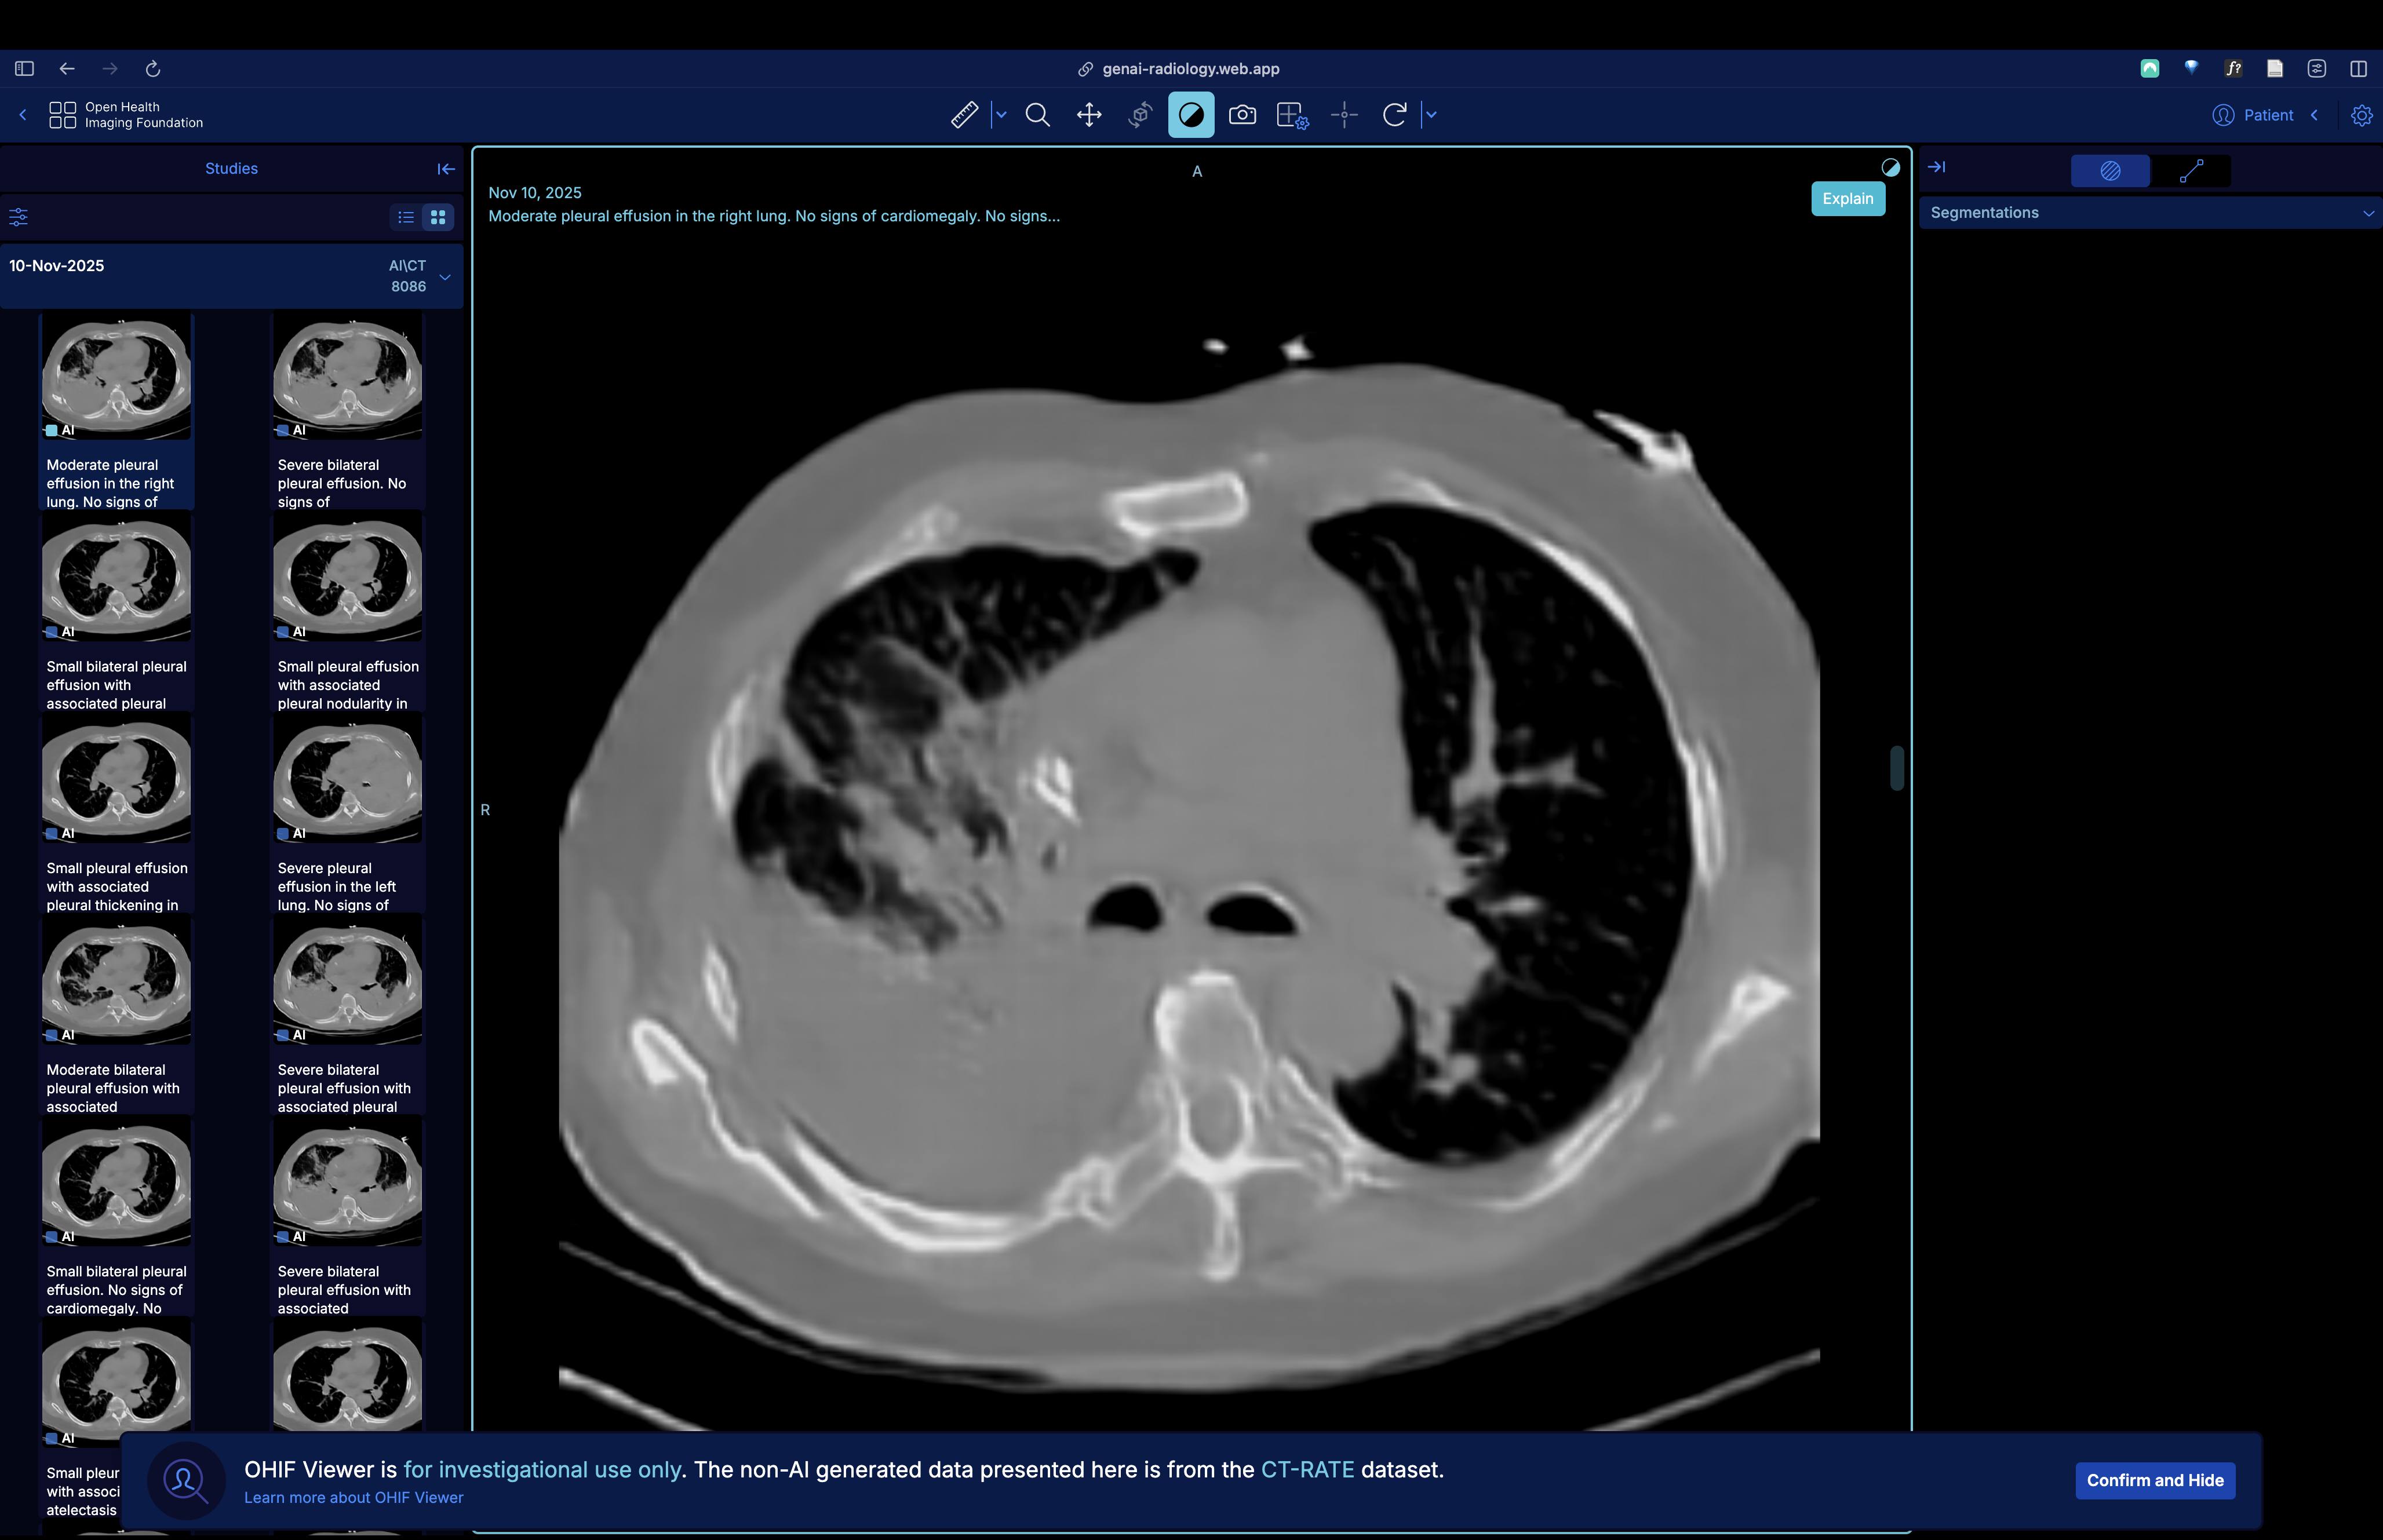Click the 'for investigational use only' link

541,1469
